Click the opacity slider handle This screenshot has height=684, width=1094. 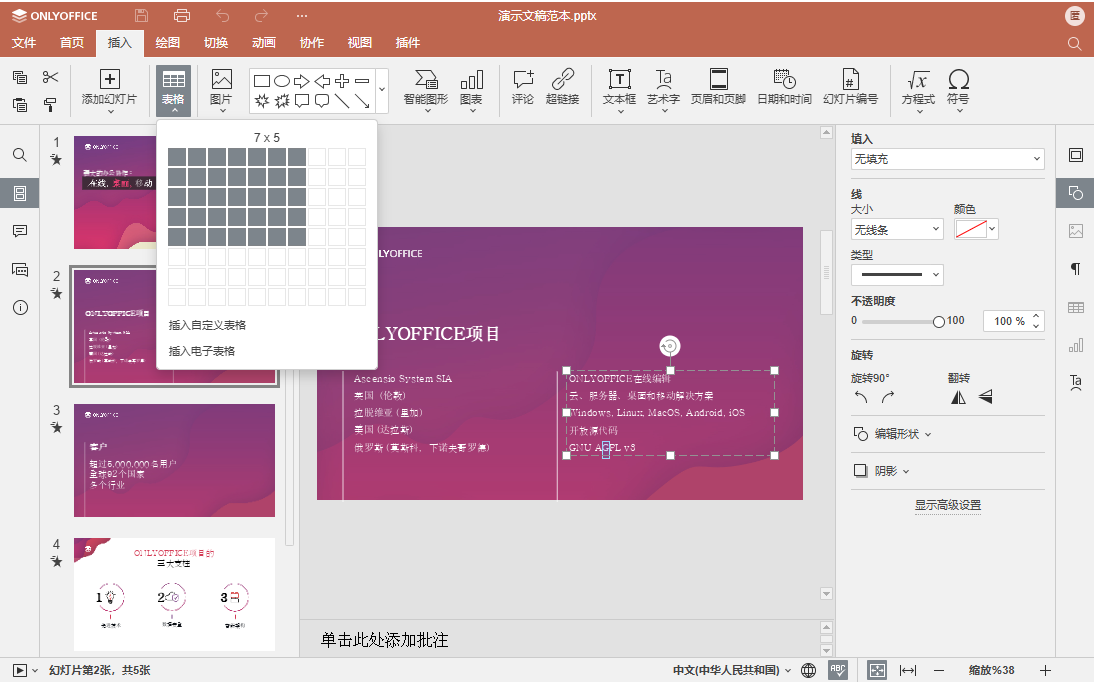938,321
